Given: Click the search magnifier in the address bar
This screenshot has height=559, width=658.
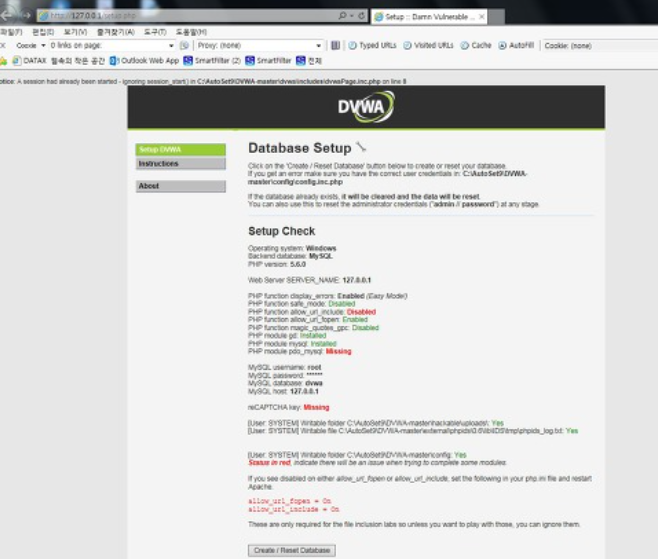Looking at the screenshot, I should pyautogui.click(x=342, y=16).
